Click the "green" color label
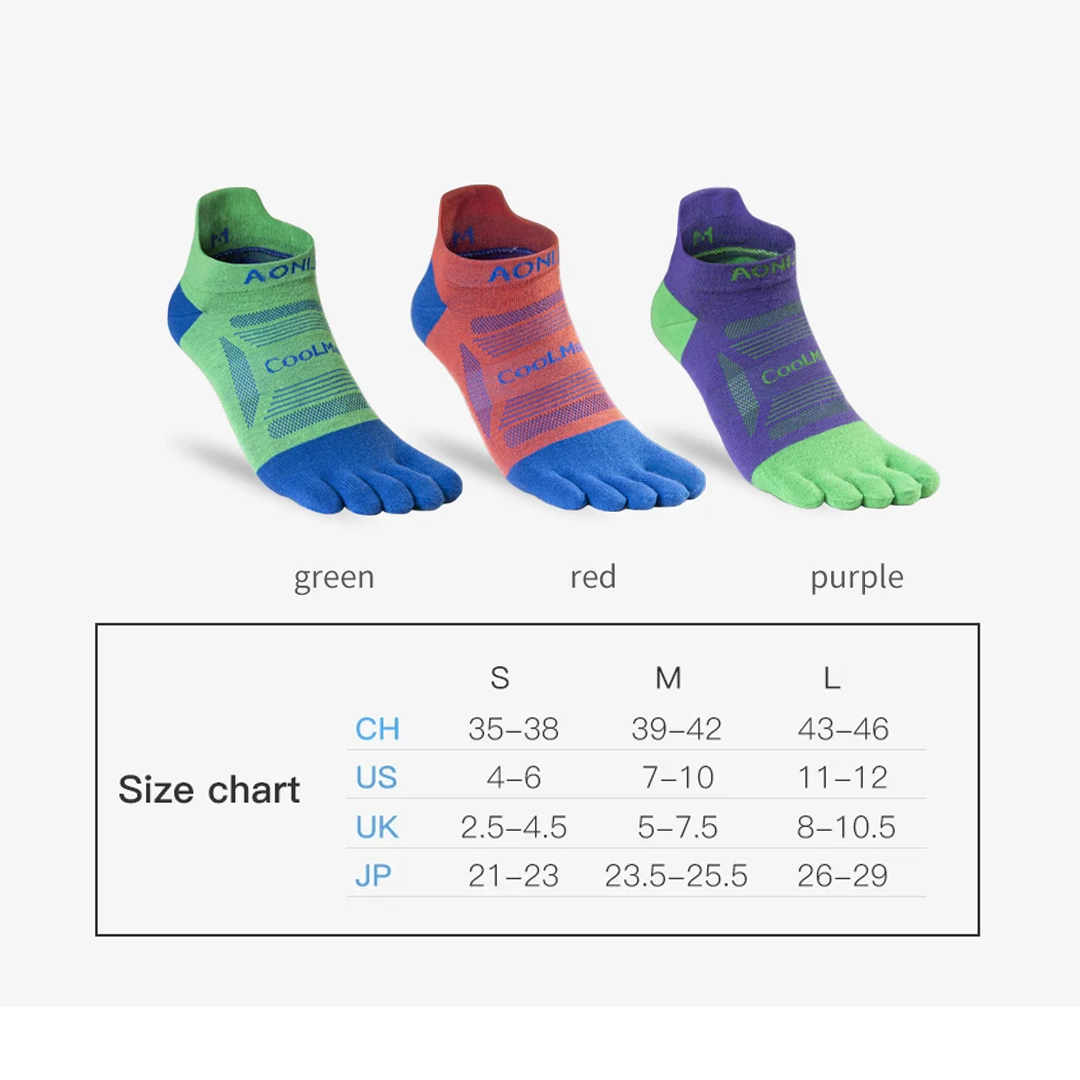Viewport: 1080px width, 1080px height. point(334,578)
